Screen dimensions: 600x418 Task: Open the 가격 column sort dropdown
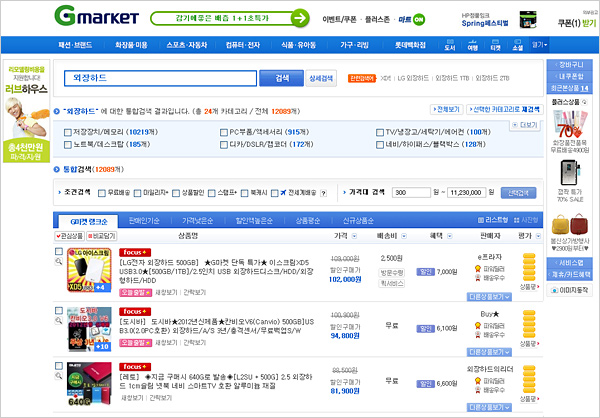click(354, 236)
